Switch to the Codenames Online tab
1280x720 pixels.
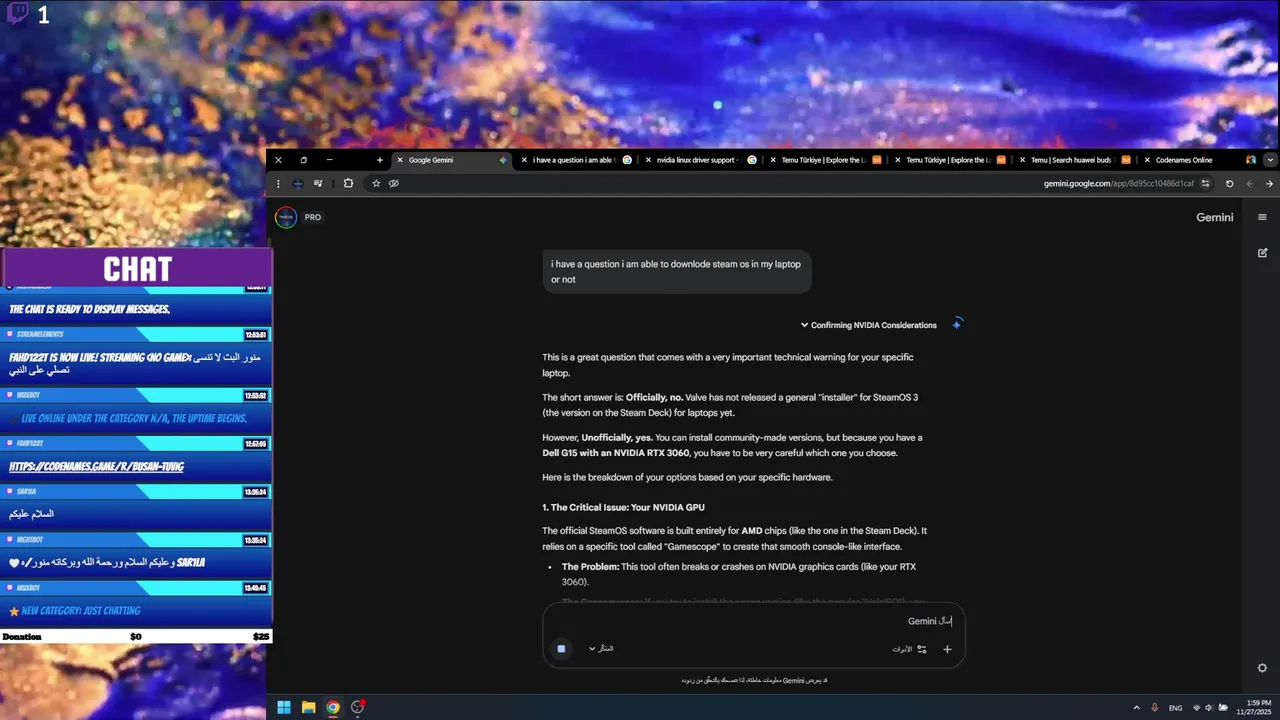point(1200,160)
